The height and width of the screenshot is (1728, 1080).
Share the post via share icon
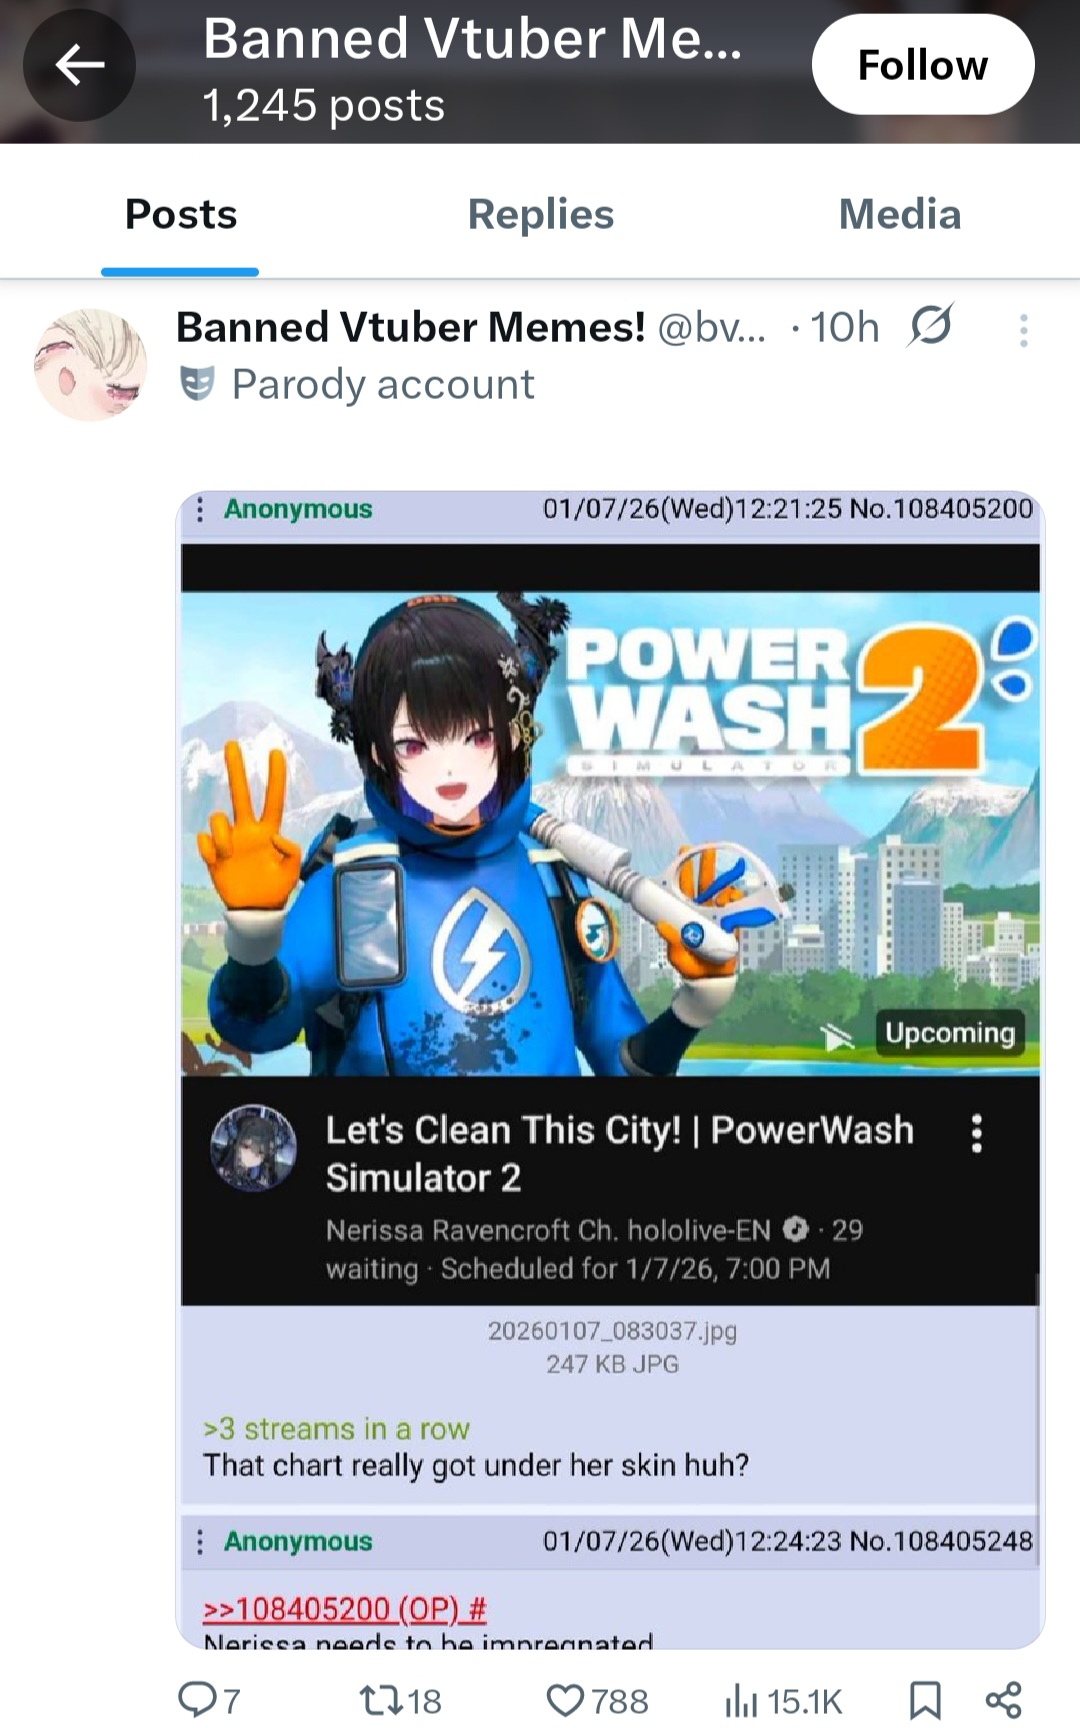click(1003, 1699)
